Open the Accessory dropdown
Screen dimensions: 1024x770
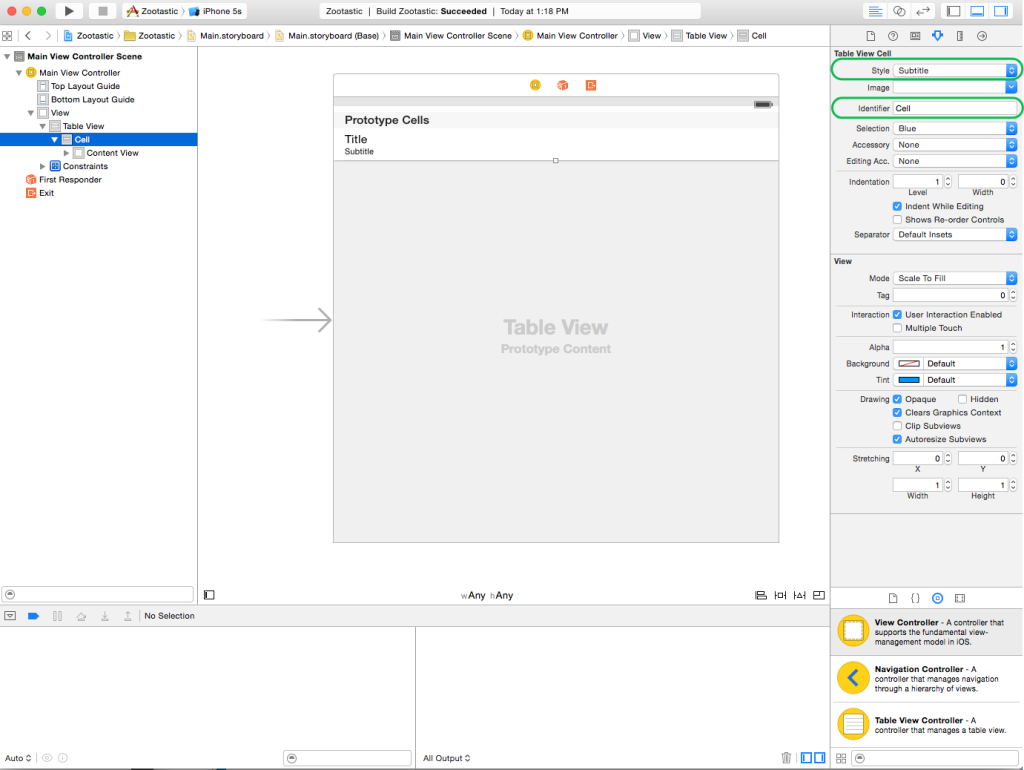point(955,145)
